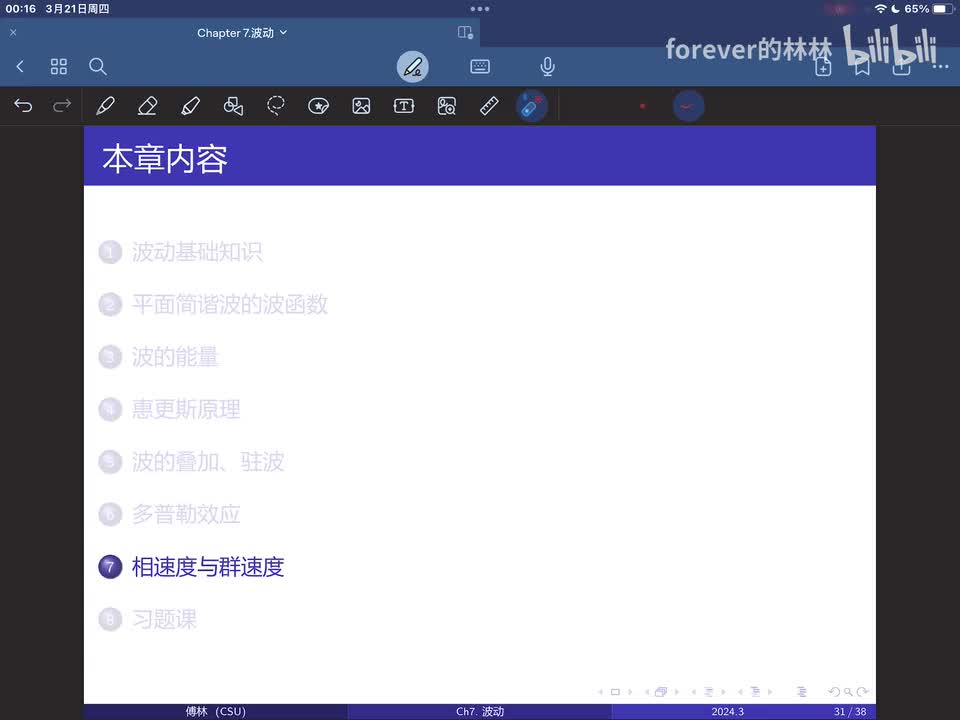Undo the last stroke
The height and width of the screenshot is (720, 960).
[23, 106]
